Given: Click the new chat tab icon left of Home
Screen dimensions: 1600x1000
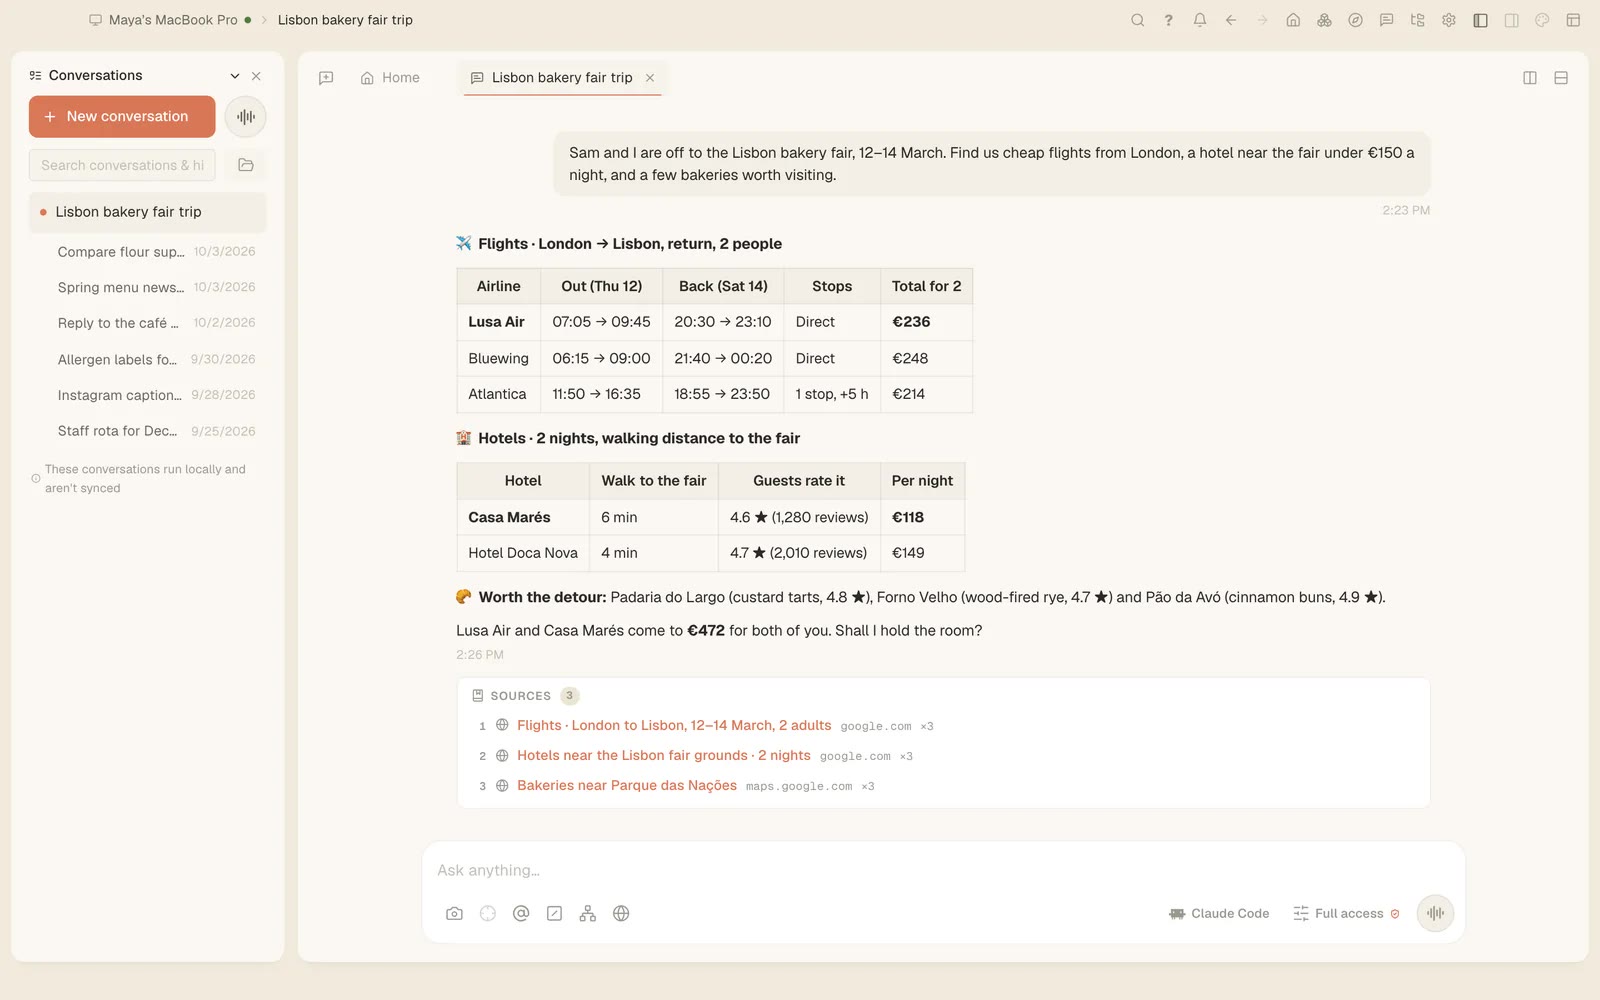Looking at the screenshot, I should (326, 78).
